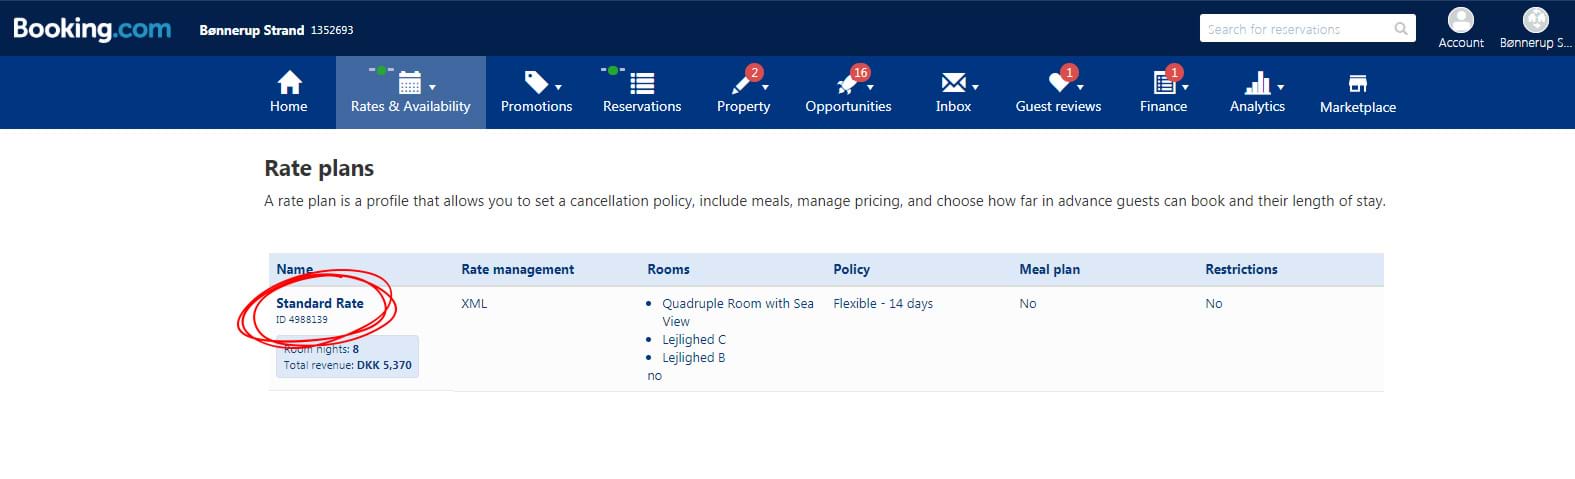
Task: Open the Bønnerup S... user profile avatar
Action: (x=1535, y=20)
